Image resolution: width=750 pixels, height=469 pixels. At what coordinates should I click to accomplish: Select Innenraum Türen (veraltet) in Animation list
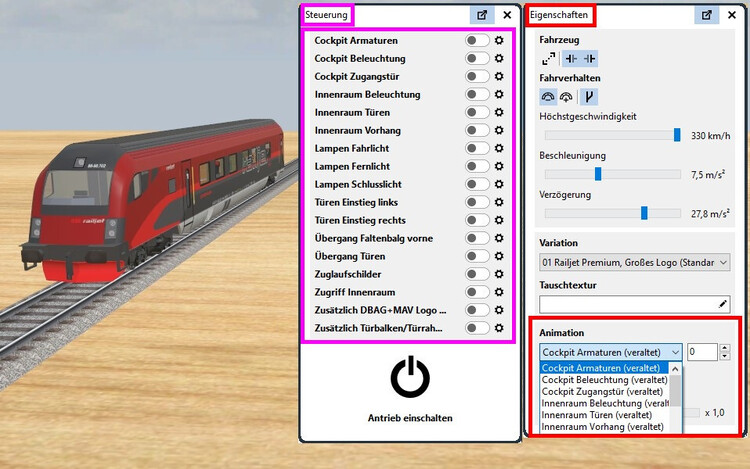(605, 415)
